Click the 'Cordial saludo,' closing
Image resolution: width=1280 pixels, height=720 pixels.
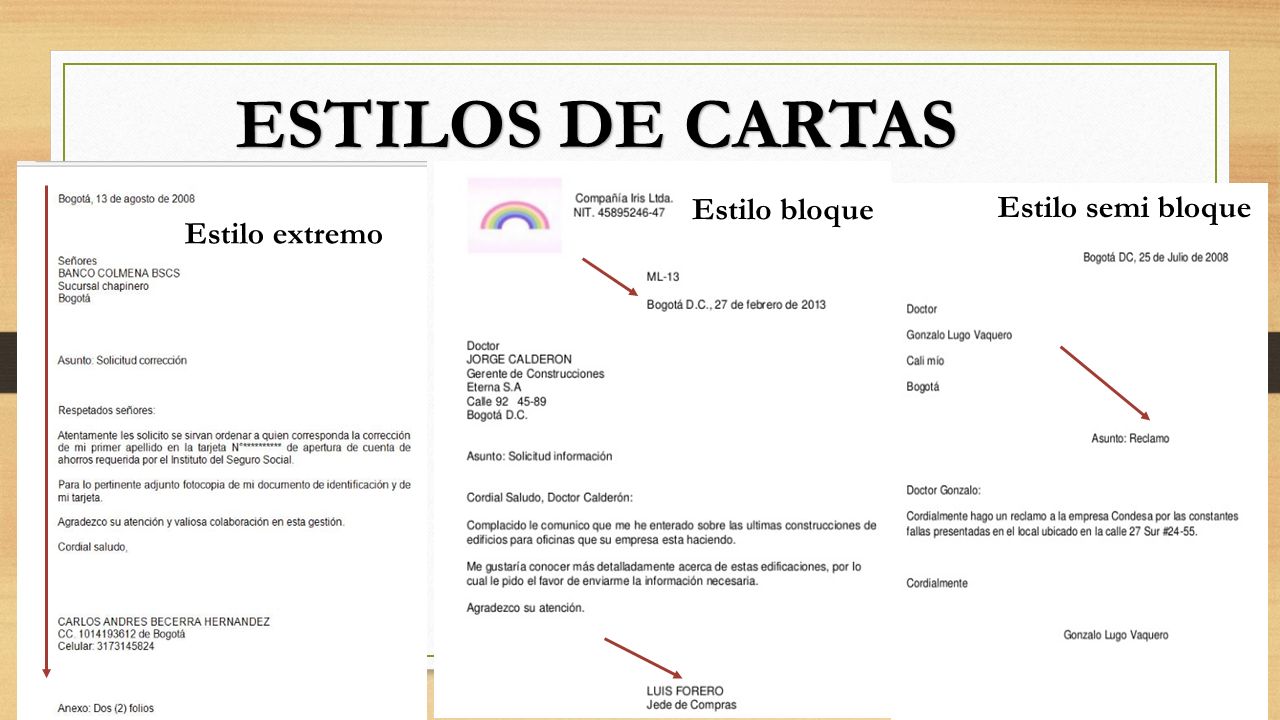[93, 547]
